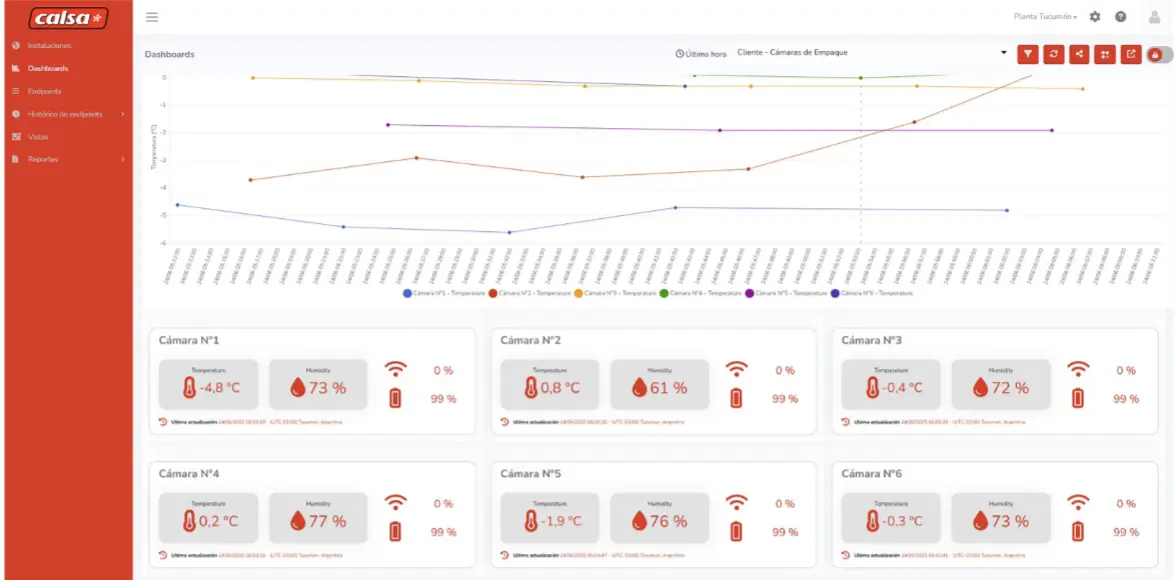1176x580 pixels.
Task: Click the Última hora time range link
Action: pos(700,54)
